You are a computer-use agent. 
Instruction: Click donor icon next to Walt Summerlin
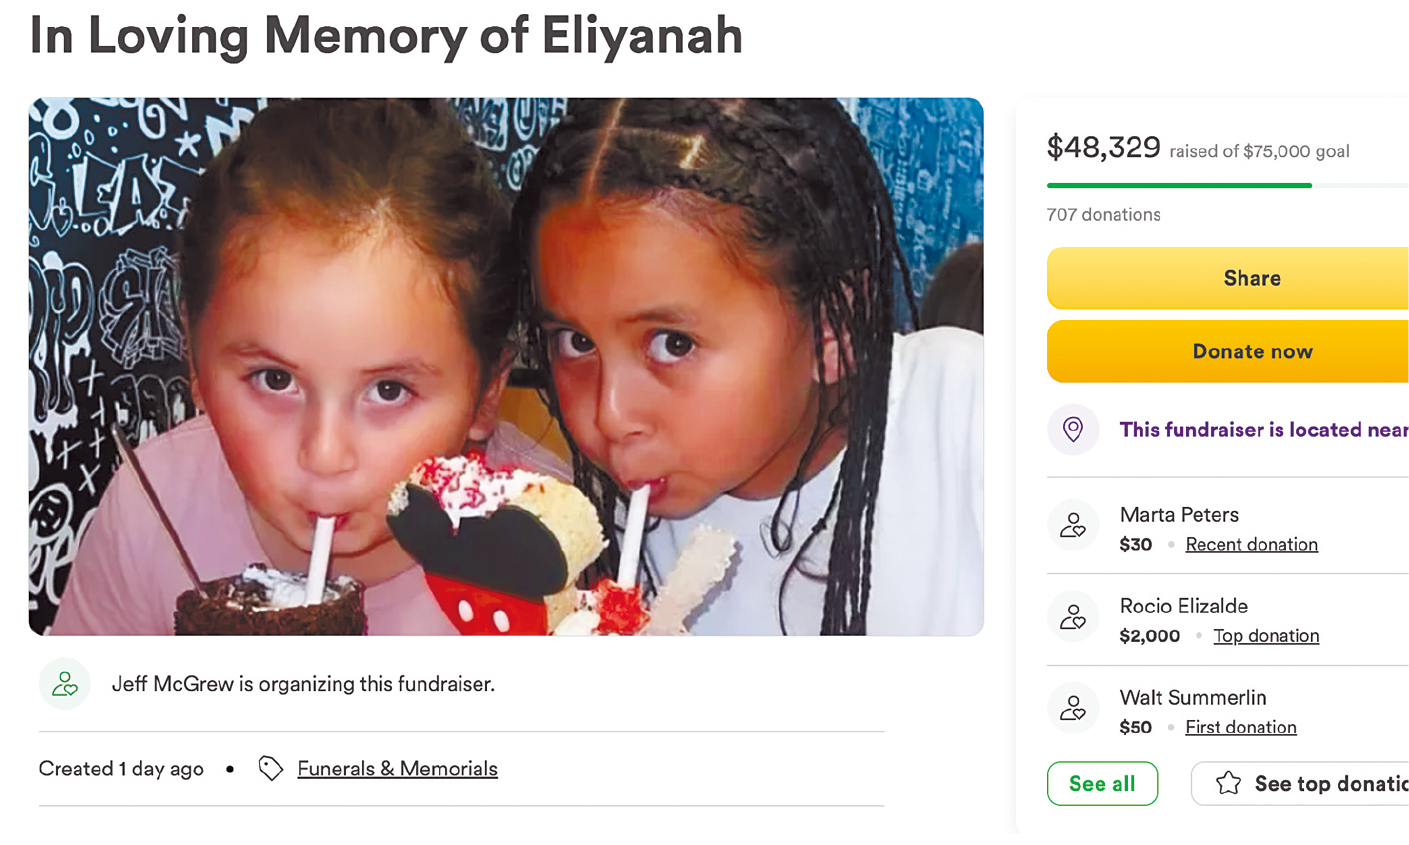click(x=1073, y=708)
